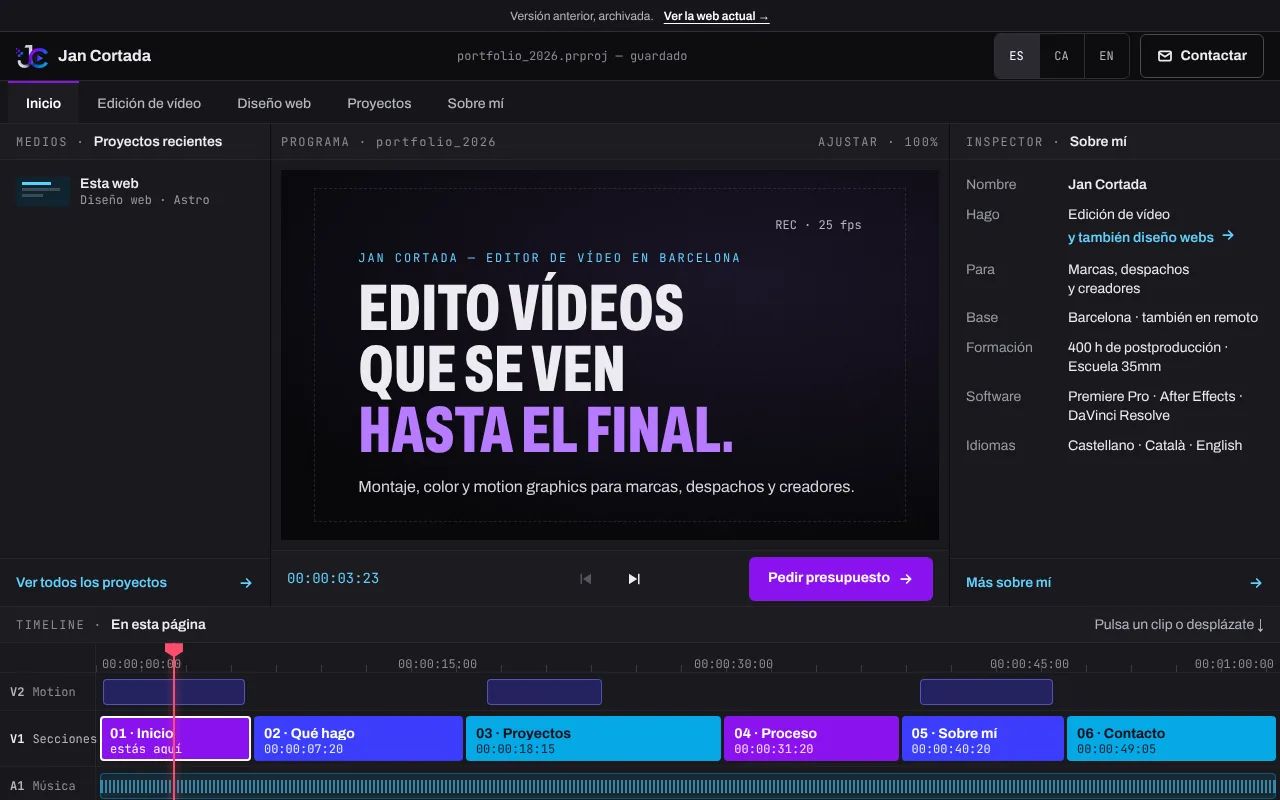Screen dimensions: 1280x800
Task: Click the Contactar button
Action: click(1202, 56)
